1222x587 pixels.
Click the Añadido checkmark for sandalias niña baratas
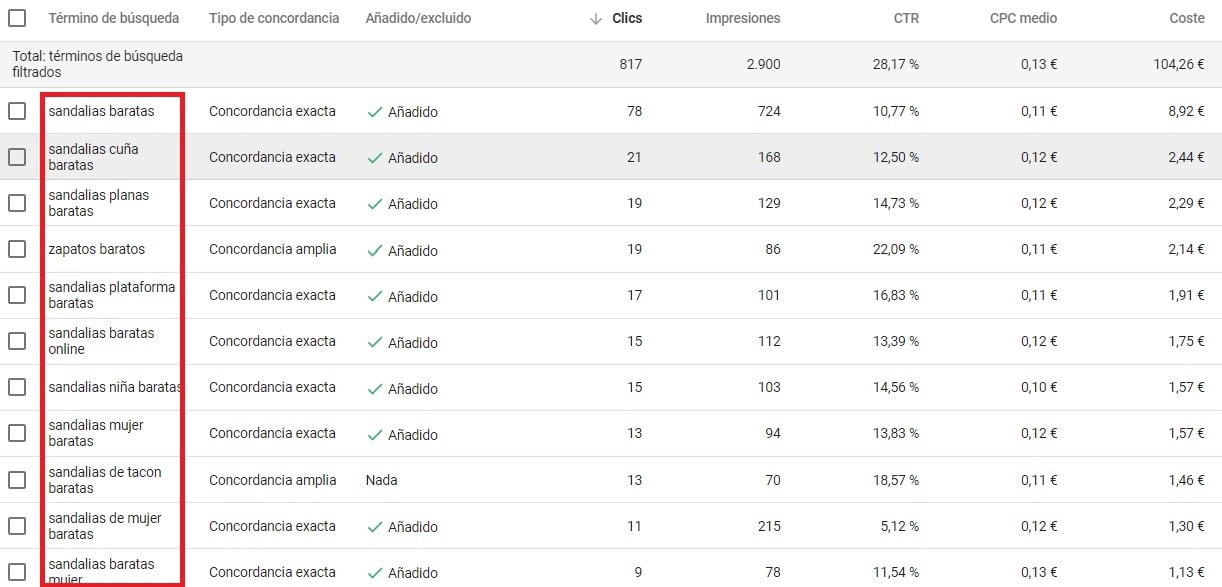pos(376,388)
